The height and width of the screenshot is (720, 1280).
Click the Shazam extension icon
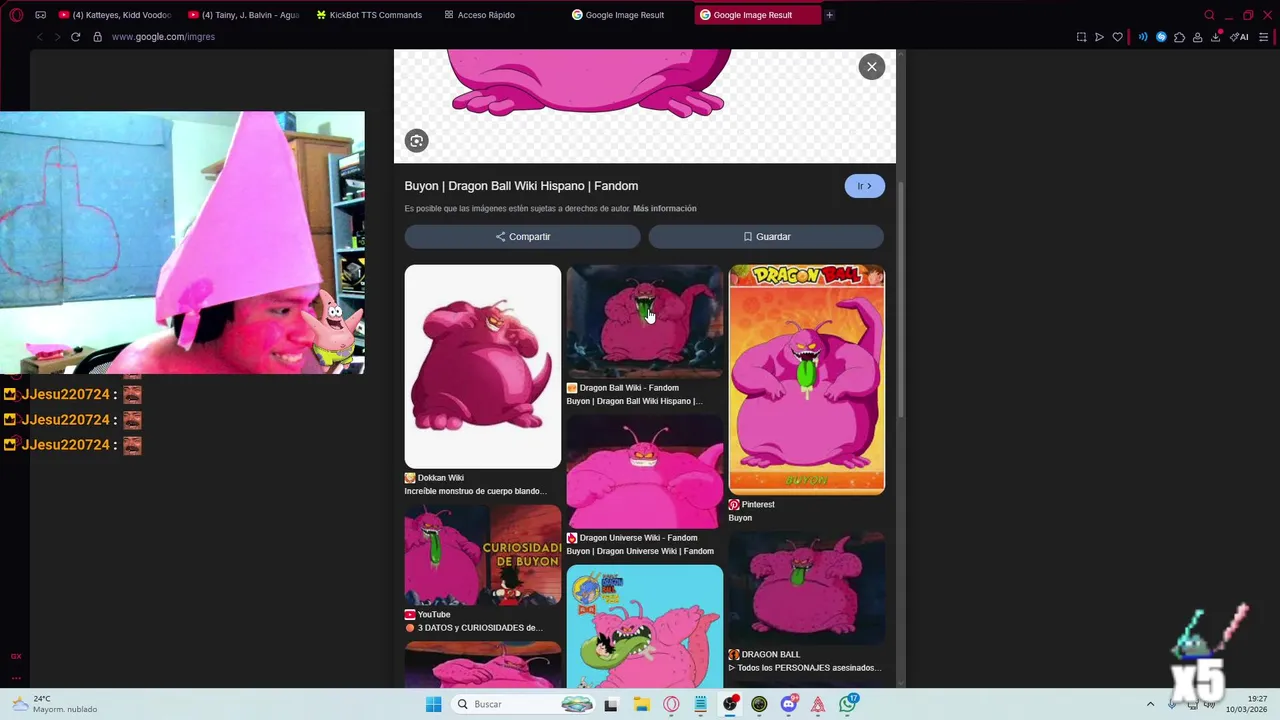1161,37
